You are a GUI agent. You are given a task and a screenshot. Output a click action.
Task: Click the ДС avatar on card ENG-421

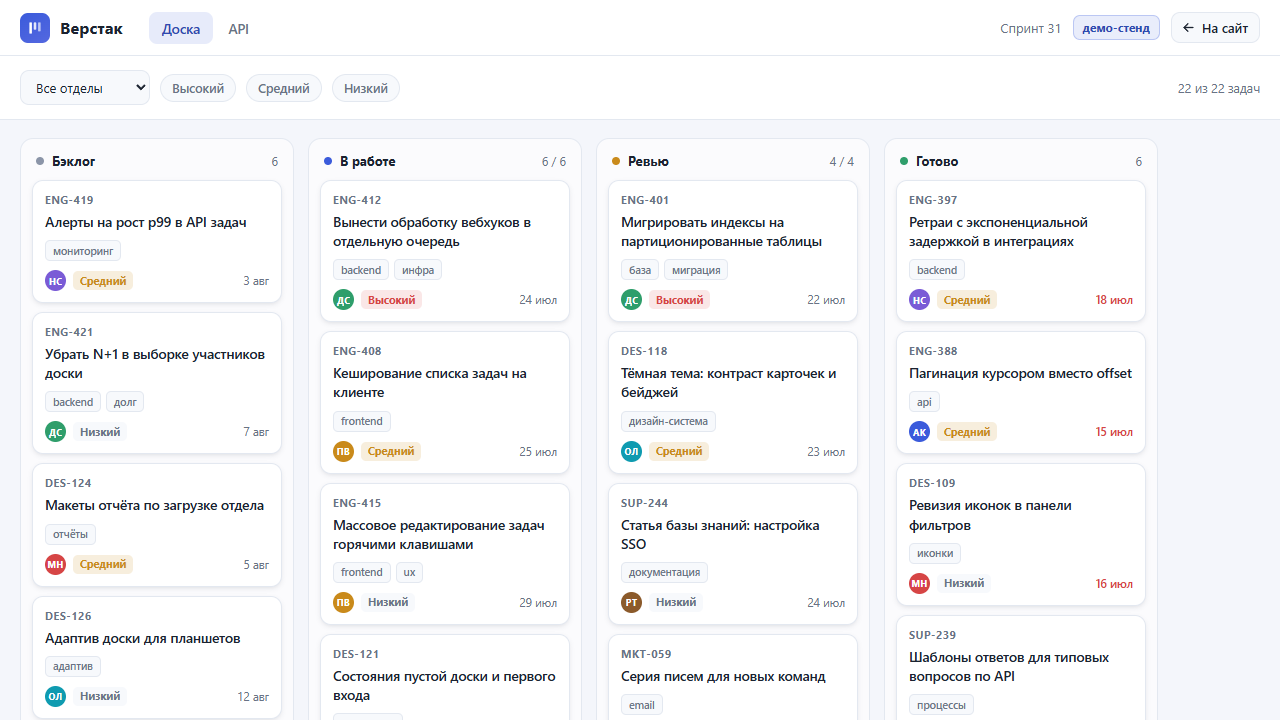coord(56,432)
